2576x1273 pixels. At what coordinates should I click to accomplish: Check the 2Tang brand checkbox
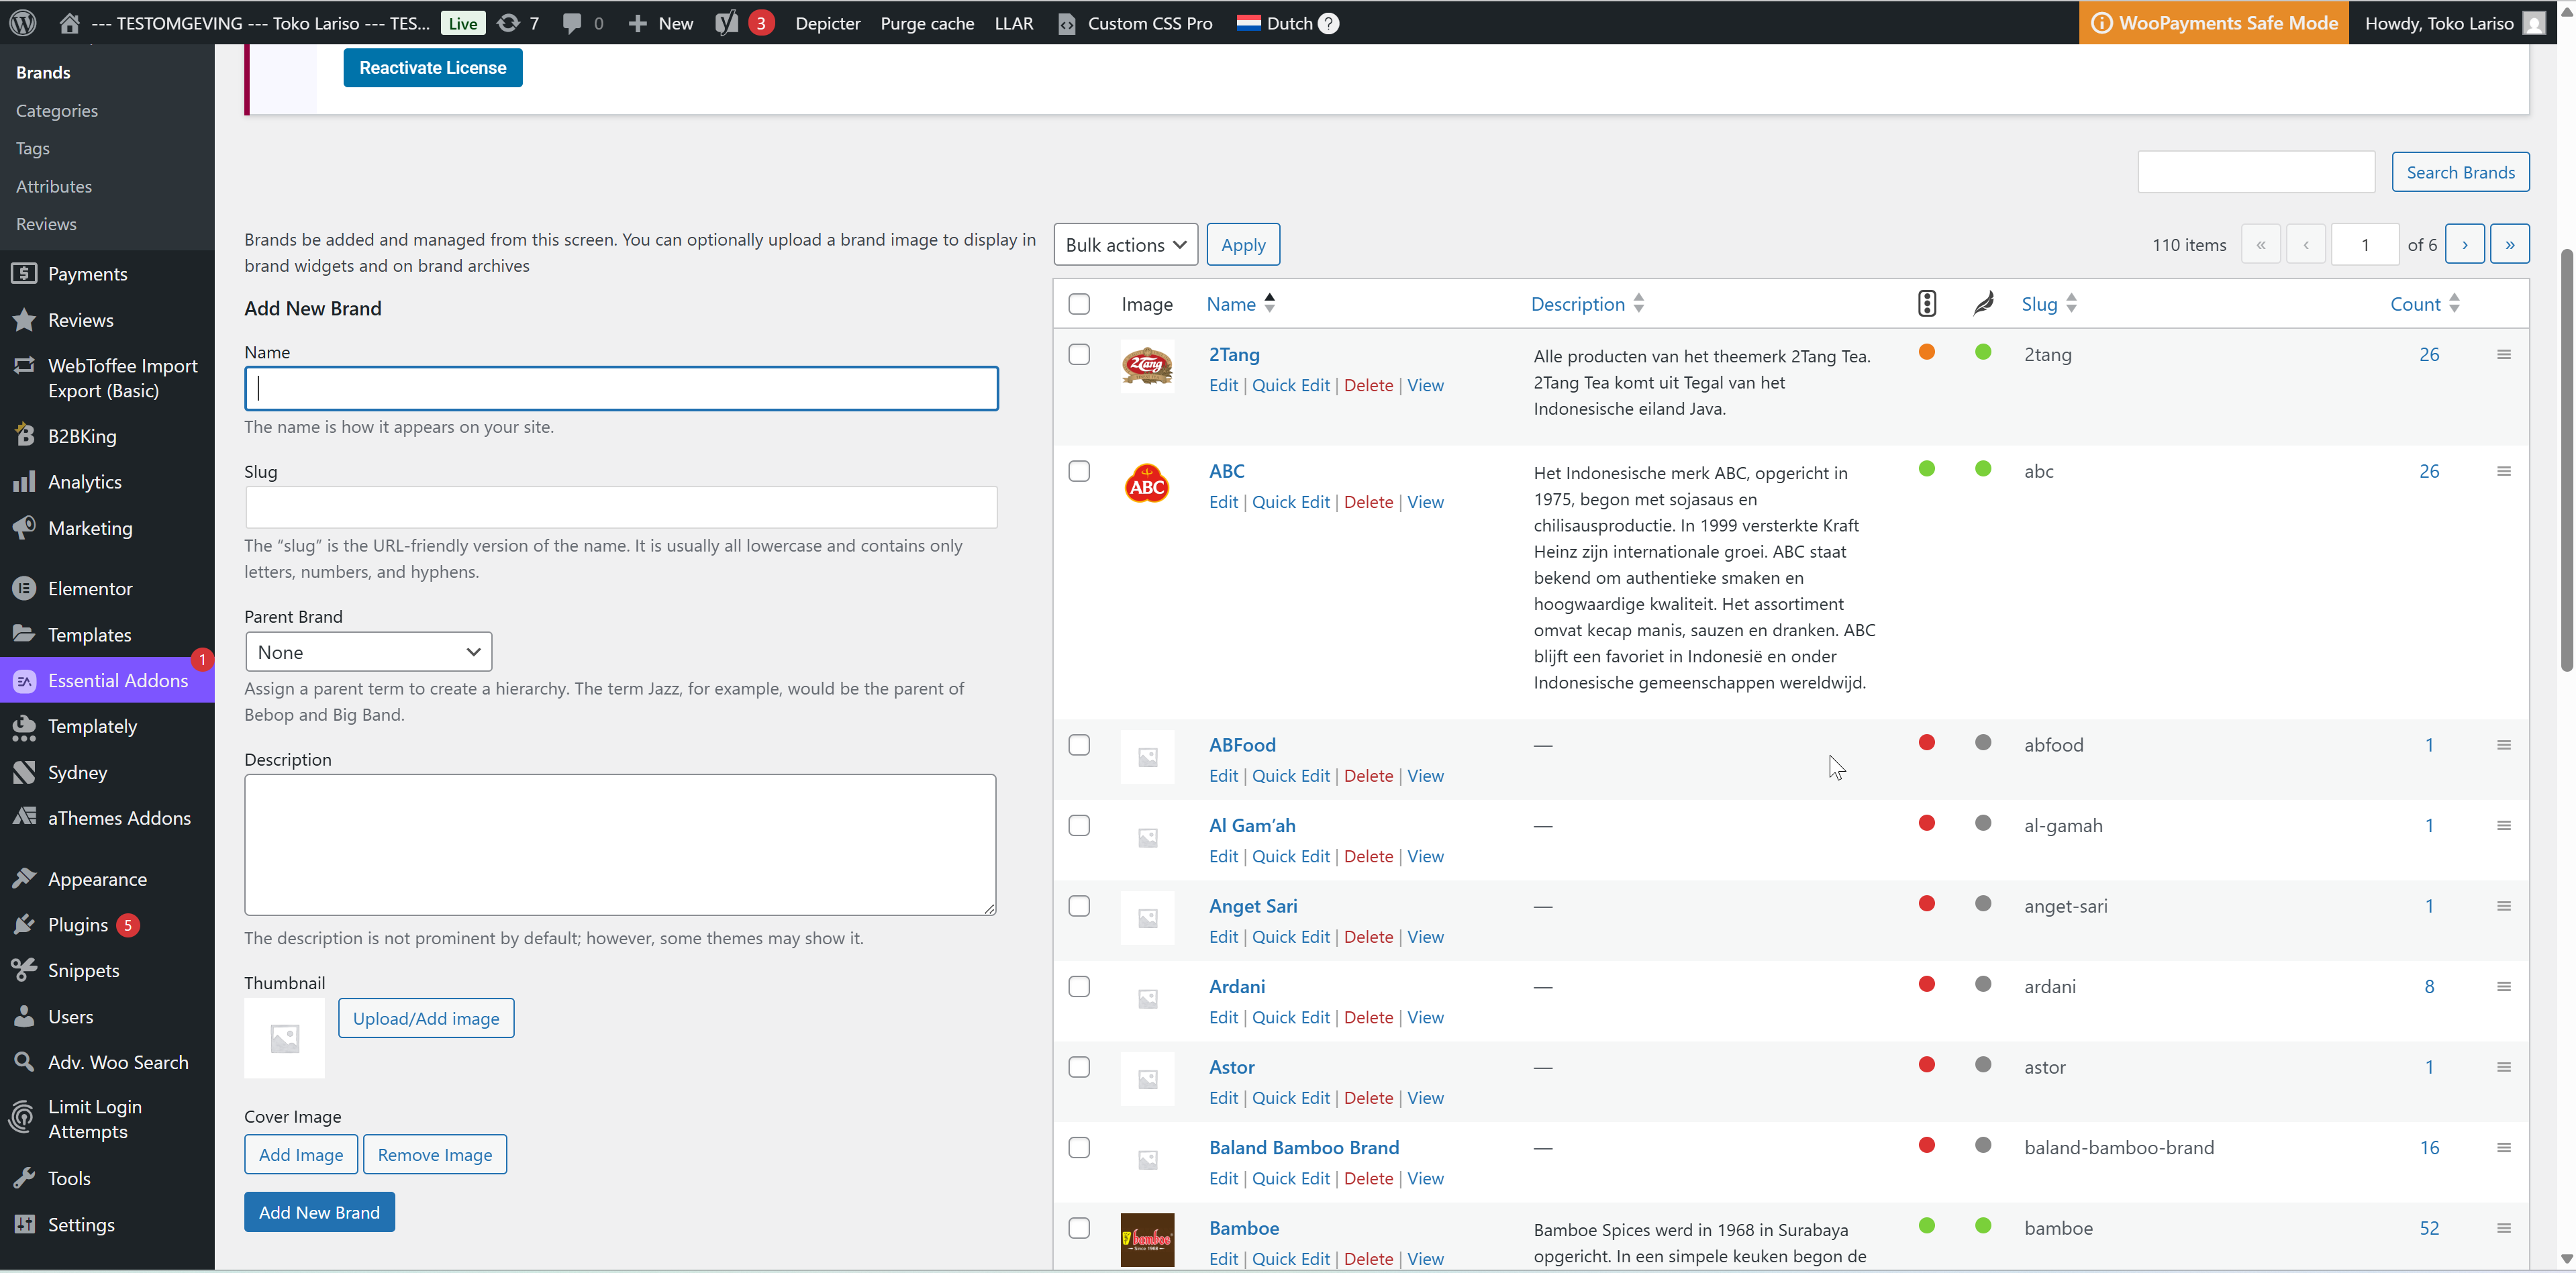(x=1079, y=354)
